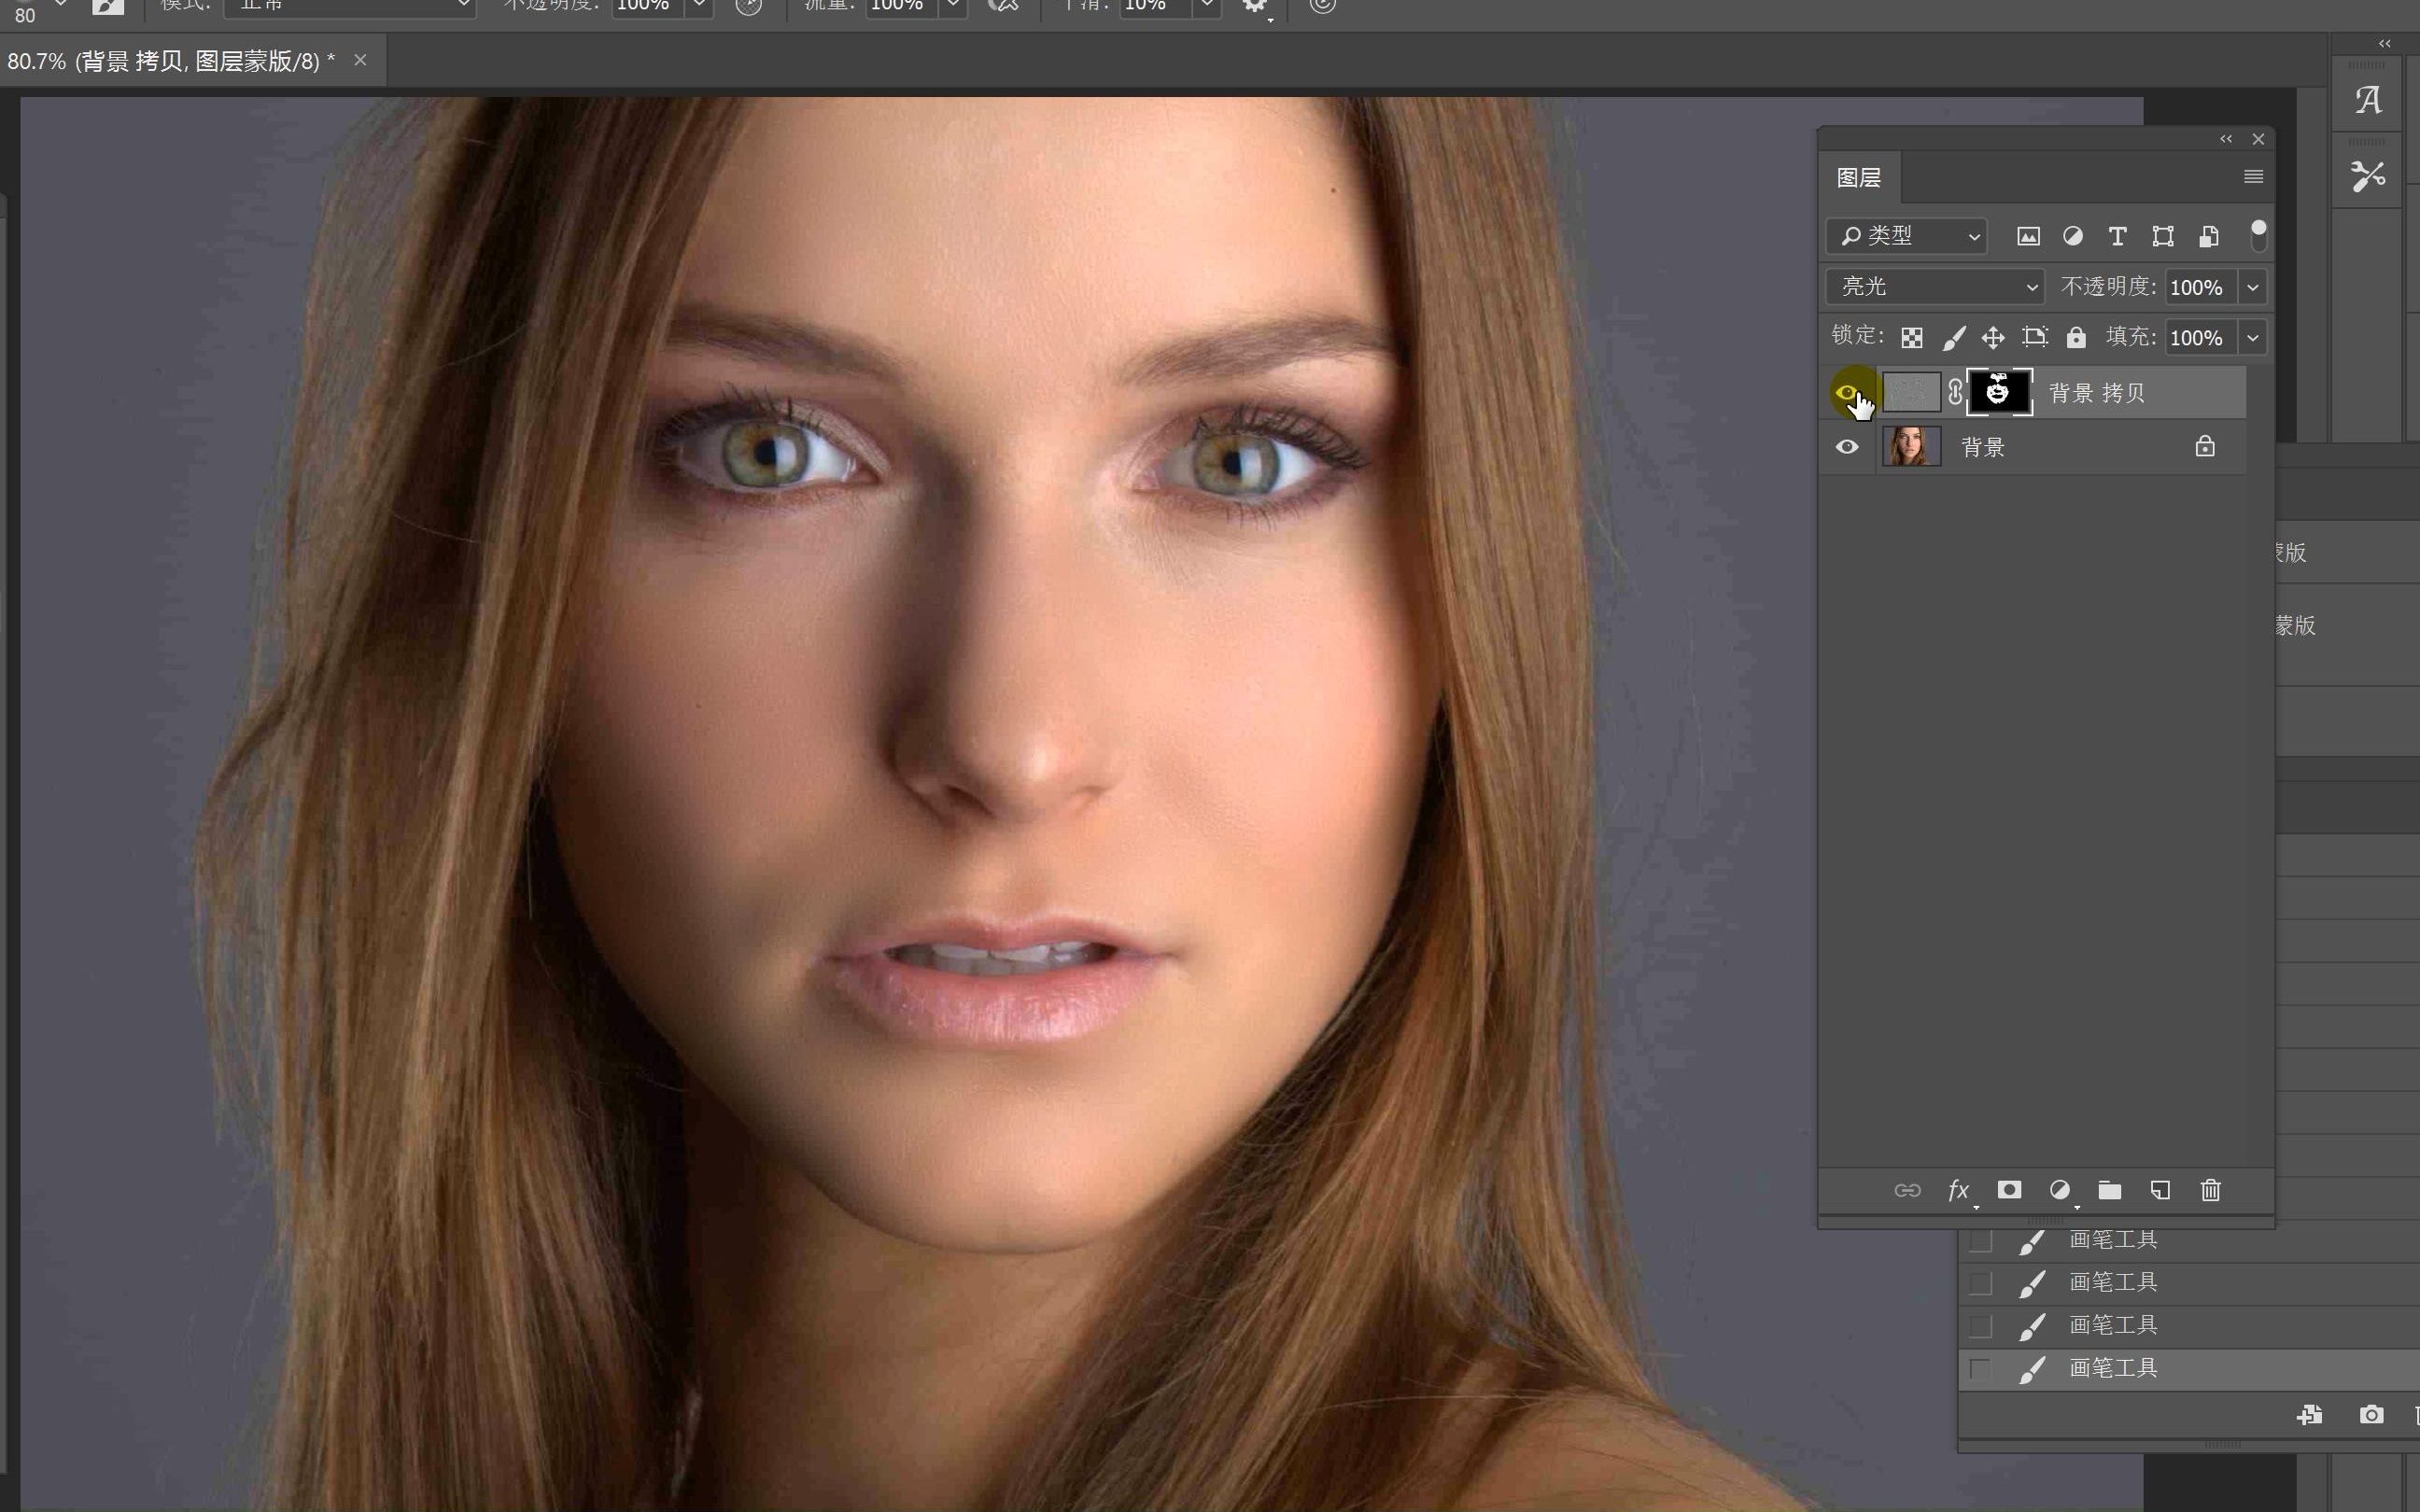Filter for adjustment layers icon
The width and height of the screenshot is (2420, 1512).
point(2073,236)
